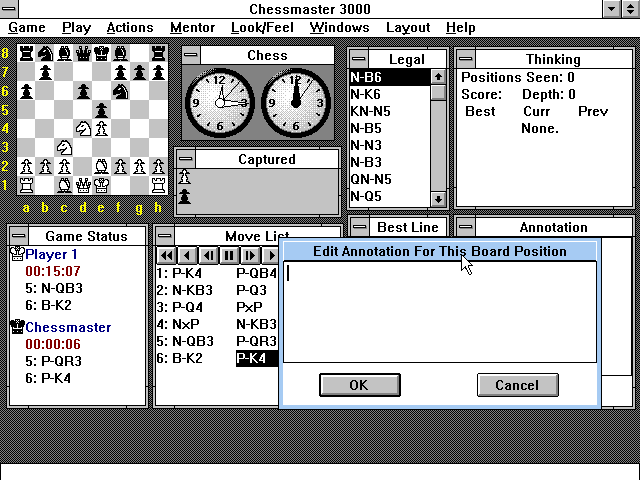This screenshot has width=640, height=480.
Task: Click the black queen on d8
Action: (x=83, y=53)
